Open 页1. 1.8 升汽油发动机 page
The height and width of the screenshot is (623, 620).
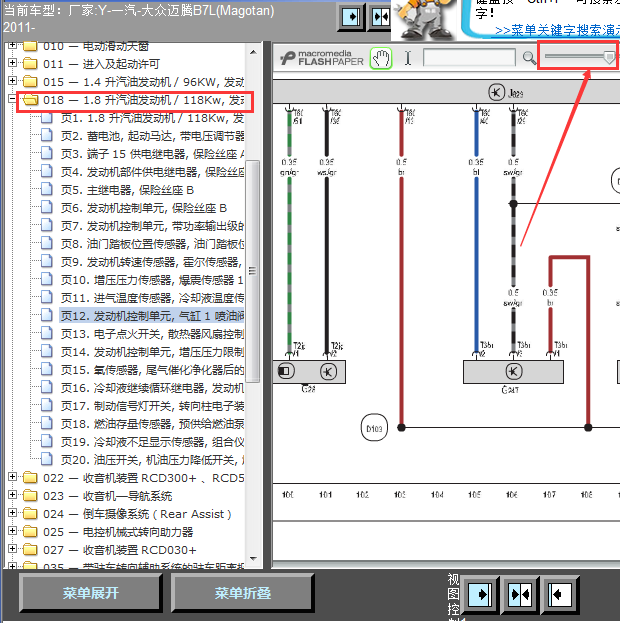(152, 118)
